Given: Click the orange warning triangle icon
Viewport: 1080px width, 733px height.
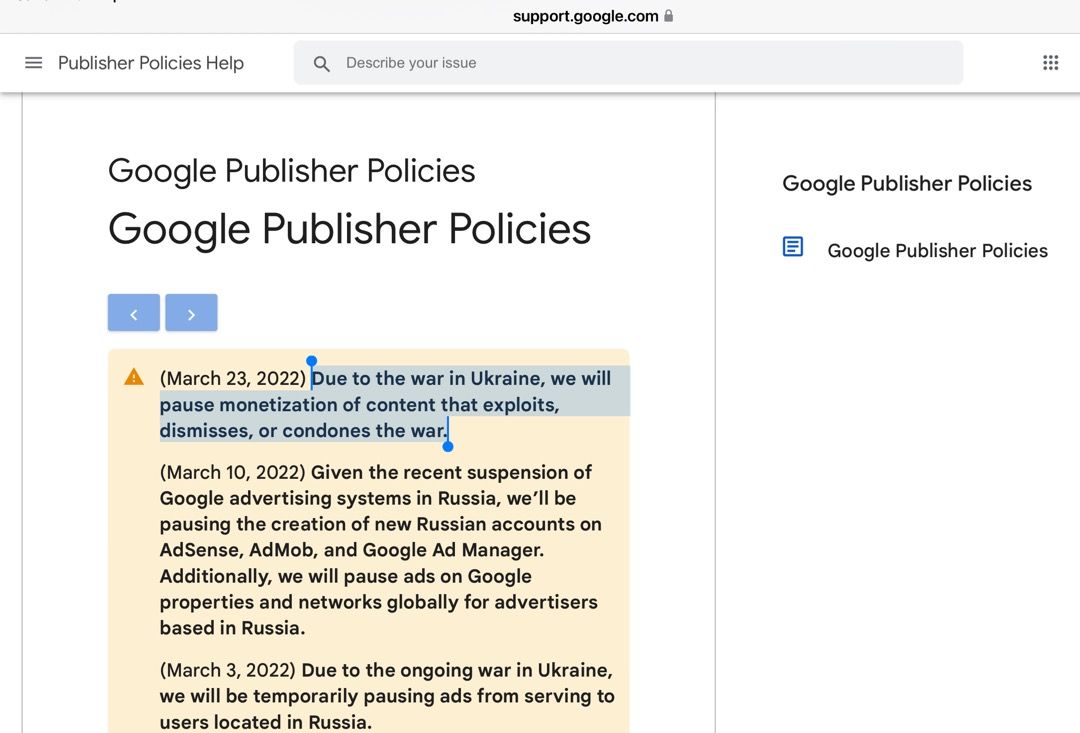Looking at the screenshot, I should click(134, 377).
